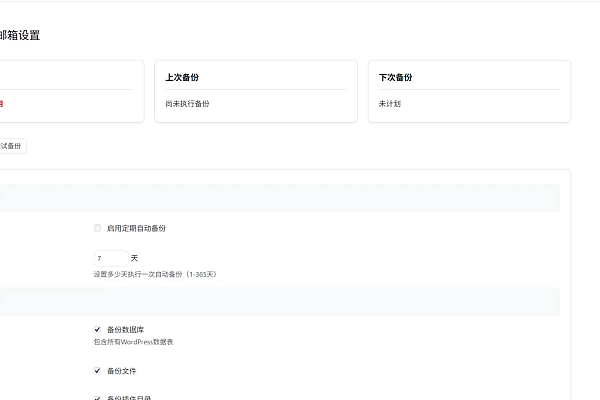Click the 天 unit label

point(134,258)
